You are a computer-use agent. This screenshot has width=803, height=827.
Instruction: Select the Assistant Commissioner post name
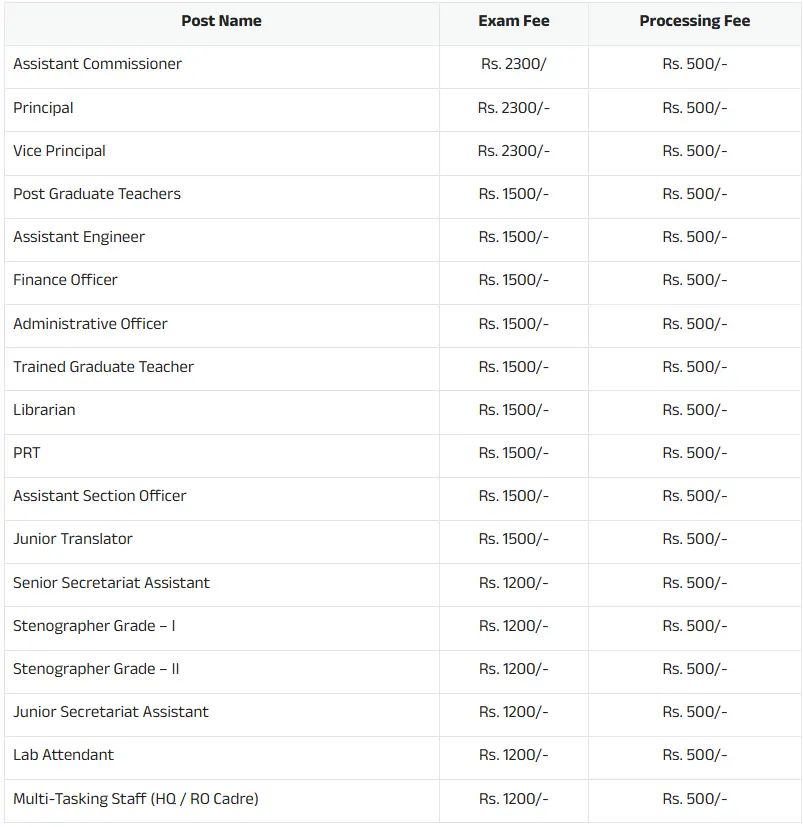pyautogui.click(x=97, y=64)
